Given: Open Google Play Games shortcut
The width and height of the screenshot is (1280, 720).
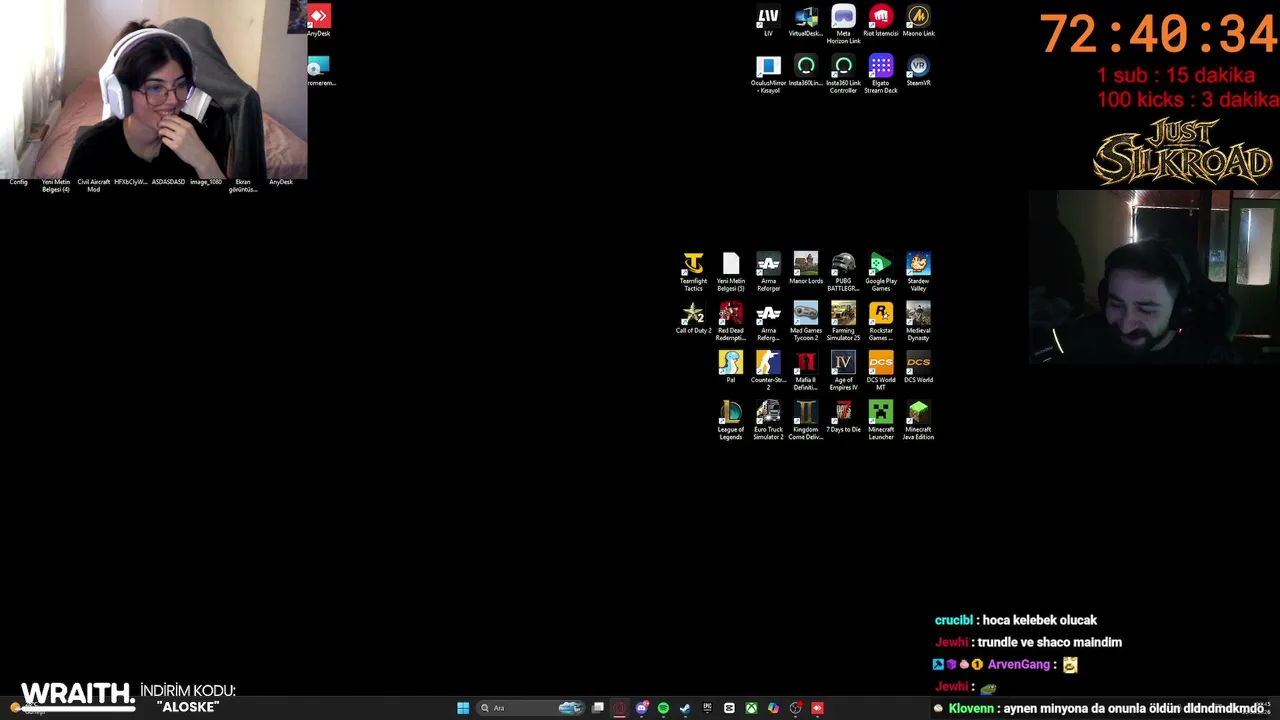Looking at the screenshot, I should click(881, 272).
